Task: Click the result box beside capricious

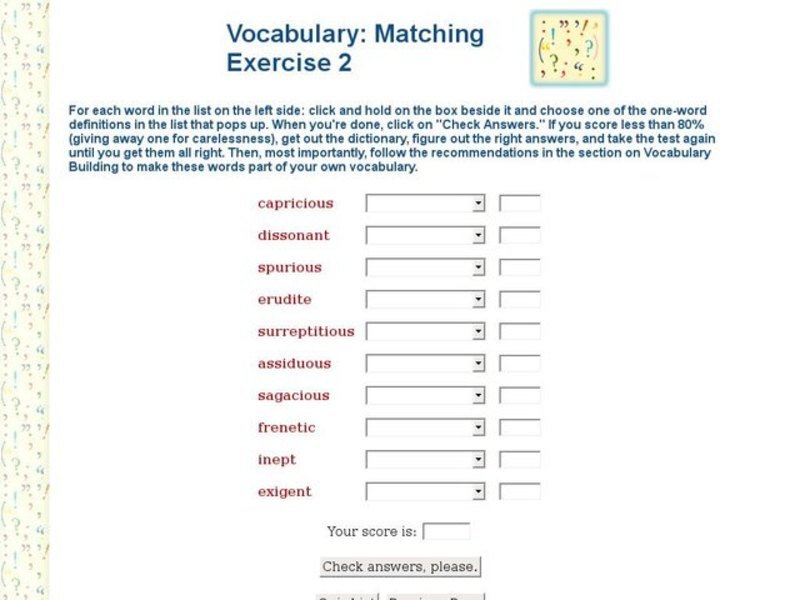Action: [x=520, y=204]
